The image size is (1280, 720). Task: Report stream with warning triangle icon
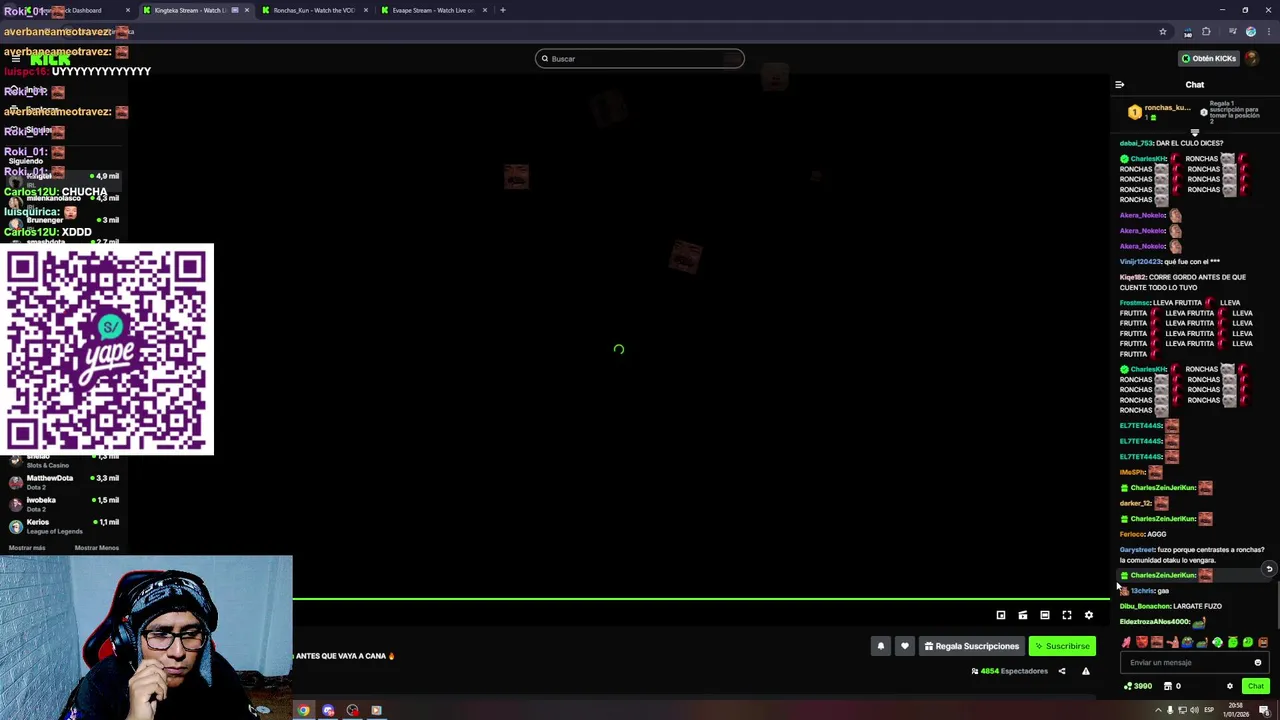pos(1086,671)
